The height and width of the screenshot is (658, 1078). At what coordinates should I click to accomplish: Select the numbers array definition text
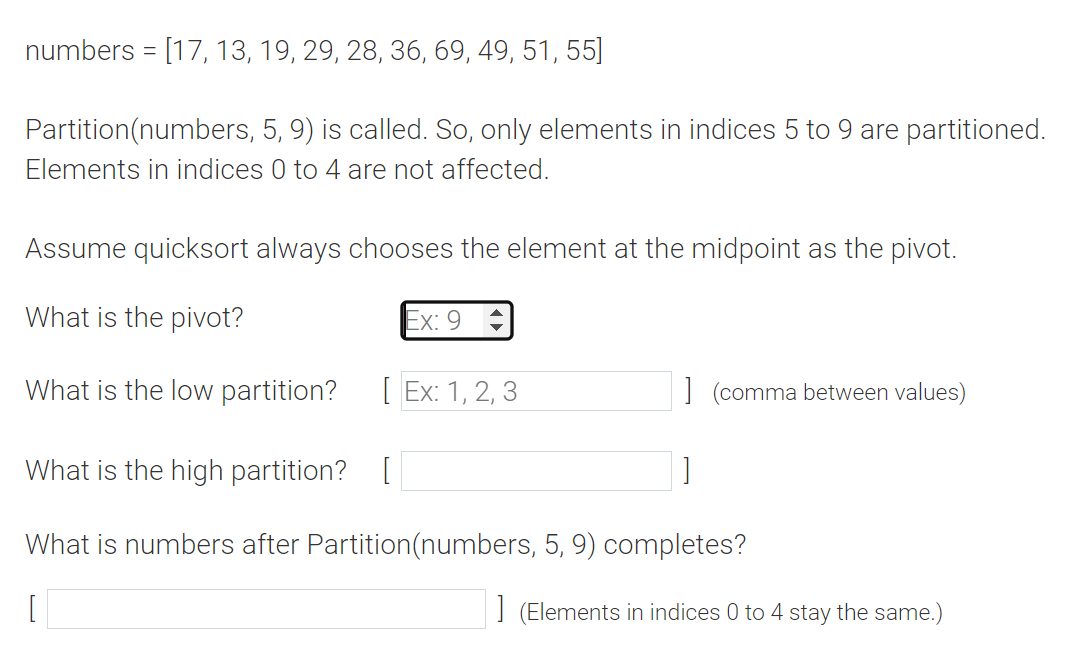pos(314,50)
